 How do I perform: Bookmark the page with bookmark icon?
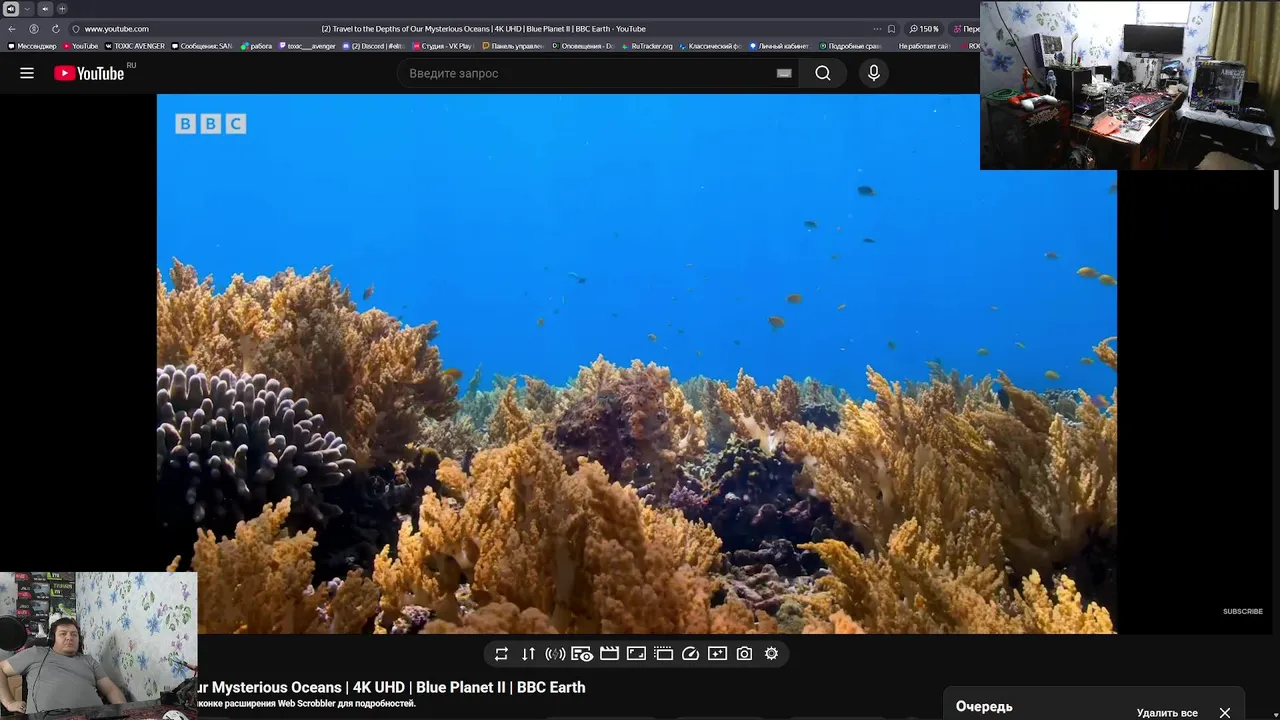tap(892, 29)
